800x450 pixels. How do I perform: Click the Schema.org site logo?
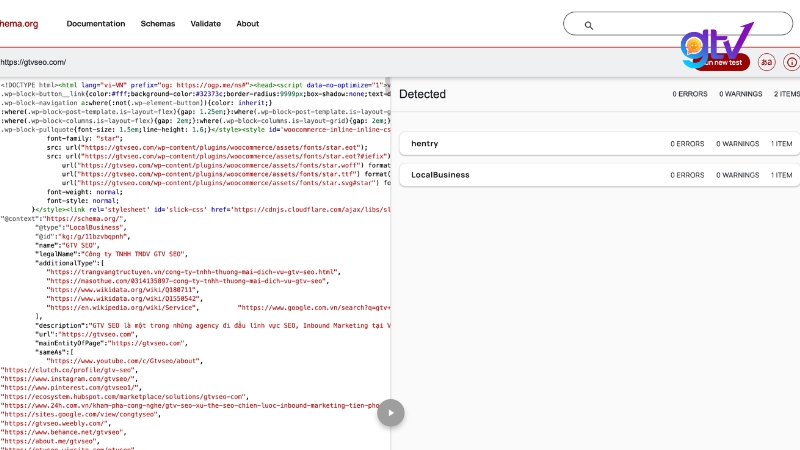20,23
